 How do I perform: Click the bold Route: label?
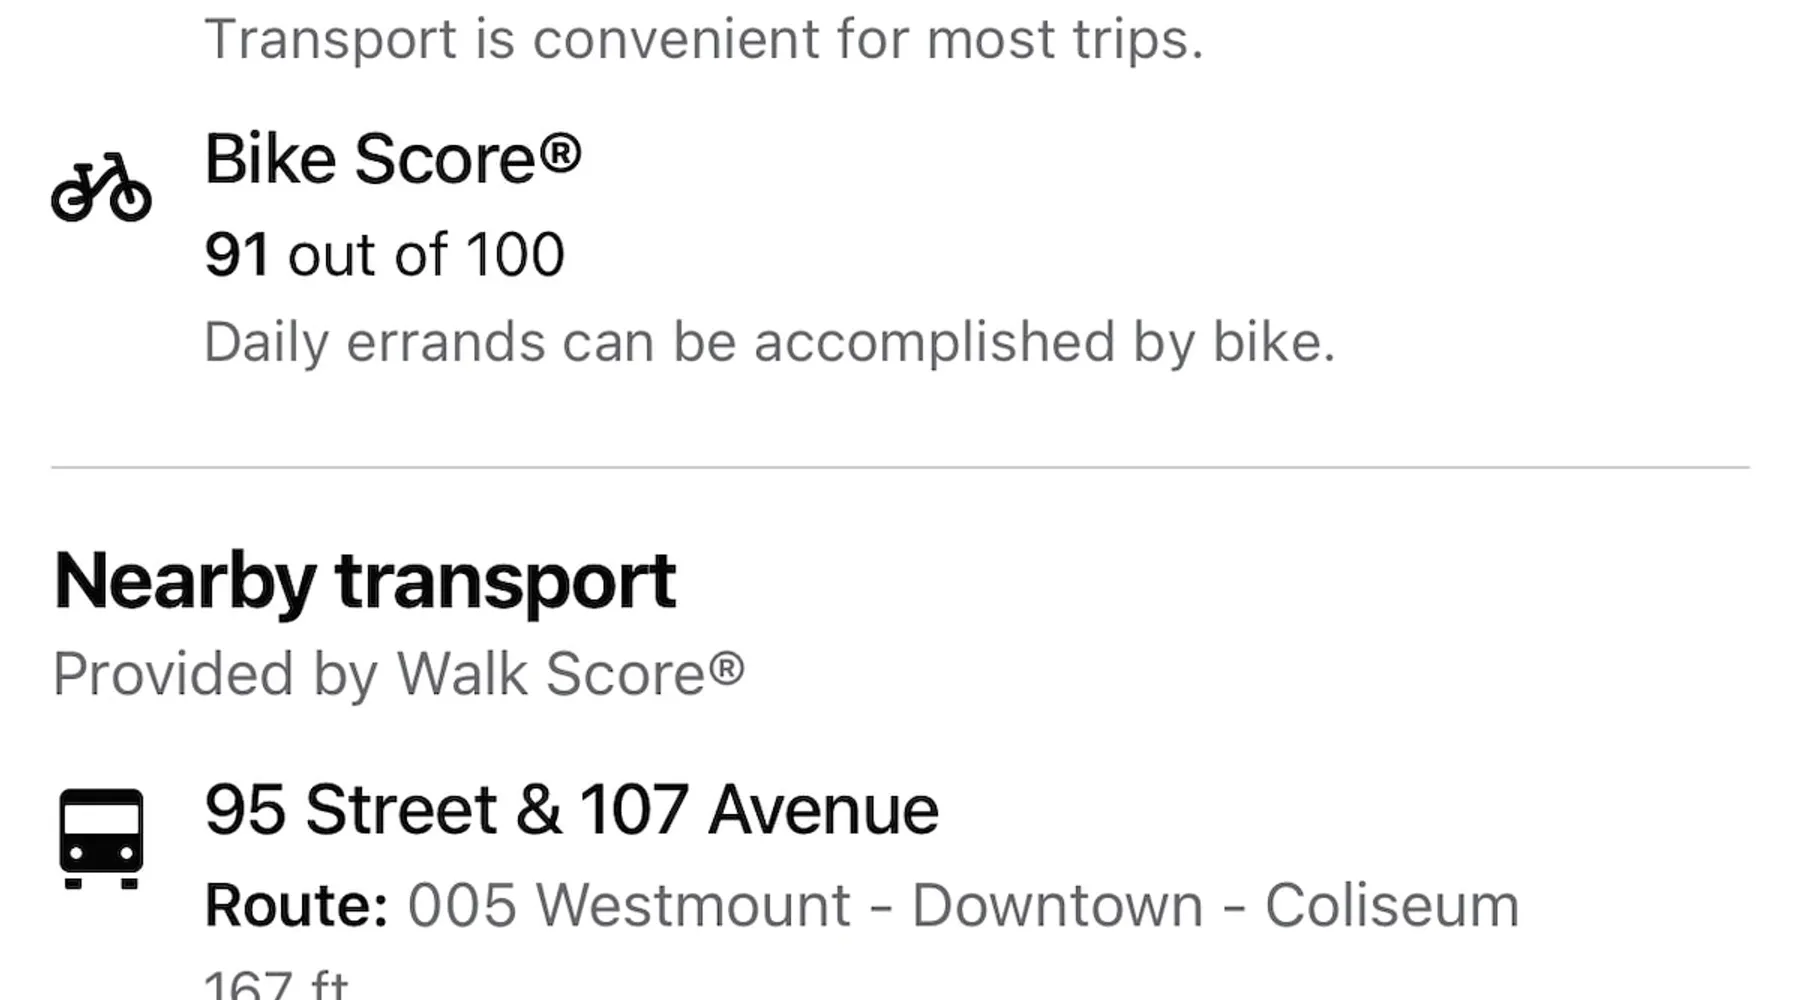click(296, 906)
